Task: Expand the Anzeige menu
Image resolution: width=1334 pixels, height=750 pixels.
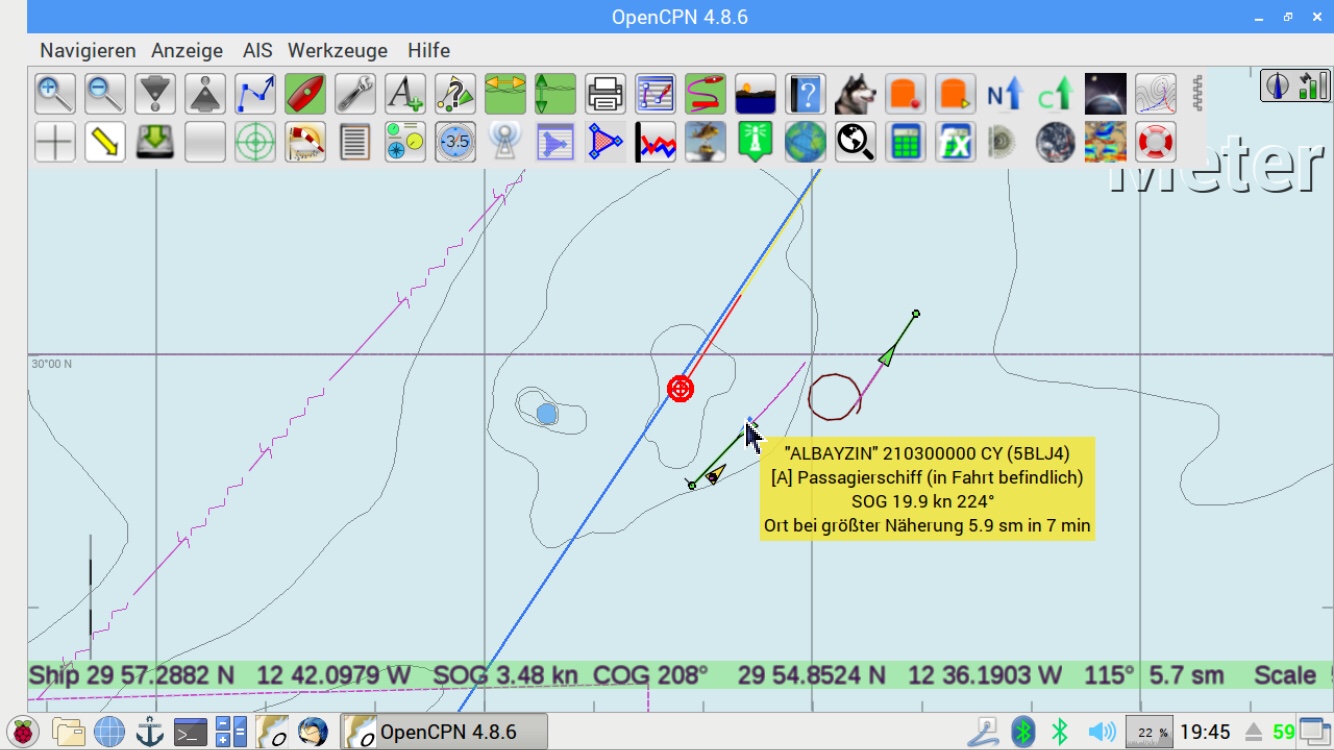Action: click(187, 50)
